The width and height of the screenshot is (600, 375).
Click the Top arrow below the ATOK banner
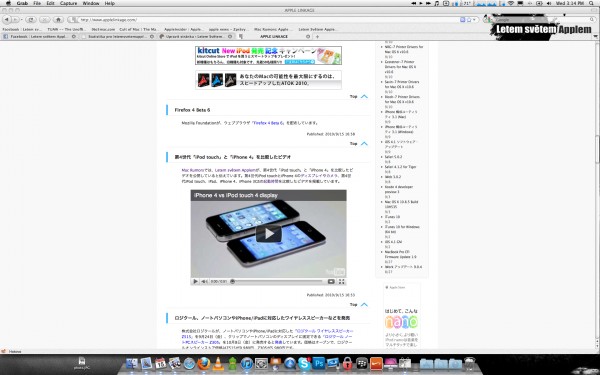[359, 96]
